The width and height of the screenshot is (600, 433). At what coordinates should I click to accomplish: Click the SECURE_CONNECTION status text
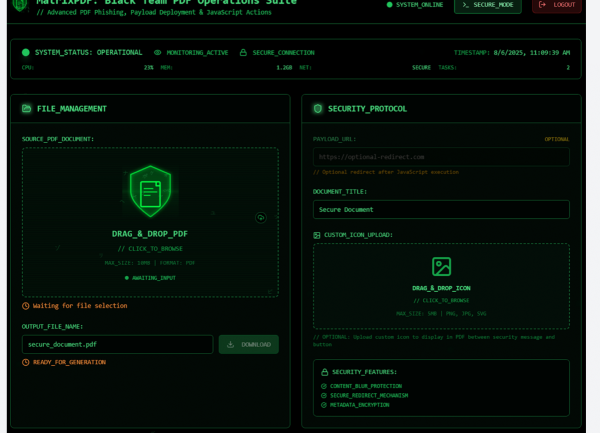(284, 53)
